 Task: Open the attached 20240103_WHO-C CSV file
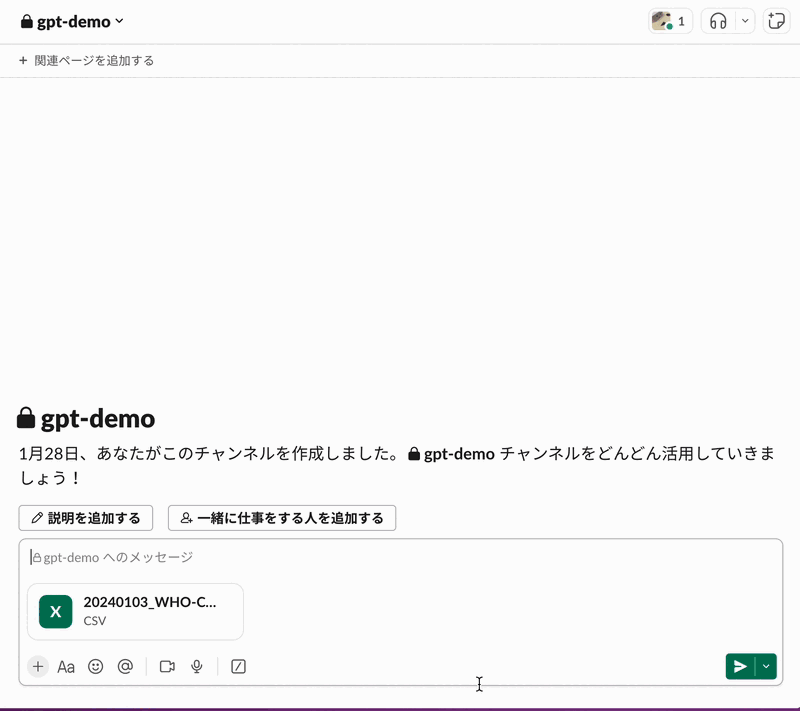pyautogui.click(x=135, y=612)
